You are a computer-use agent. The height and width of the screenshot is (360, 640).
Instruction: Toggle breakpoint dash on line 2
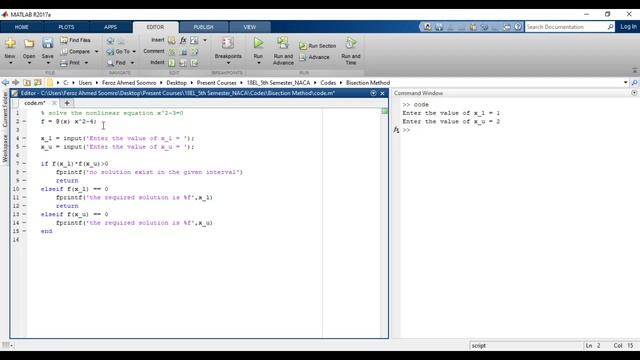(x=24, y=121)
